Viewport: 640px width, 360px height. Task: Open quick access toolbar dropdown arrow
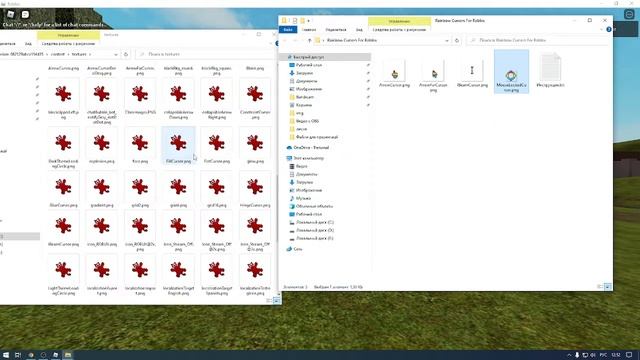click(309, 20)
